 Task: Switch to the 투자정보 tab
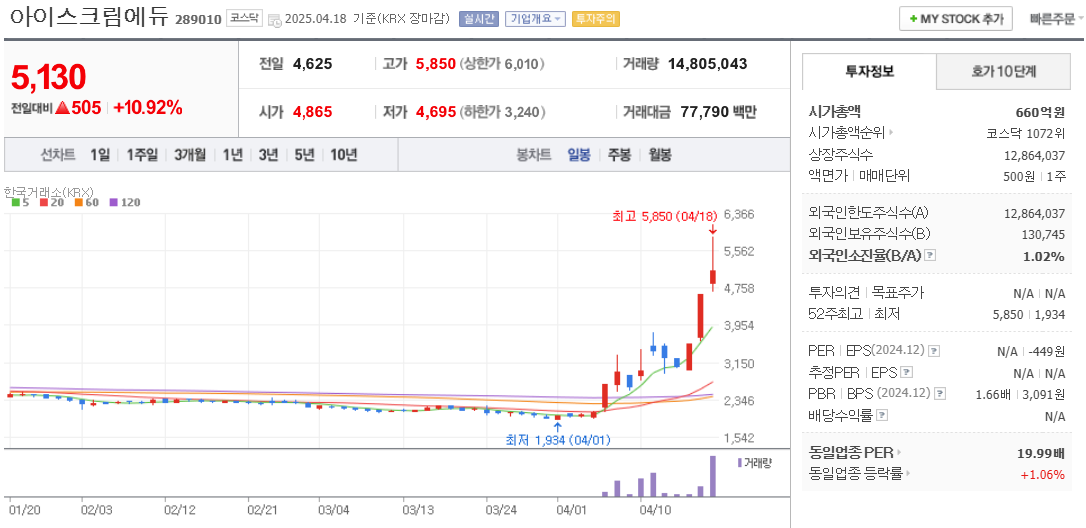(869, 70)
